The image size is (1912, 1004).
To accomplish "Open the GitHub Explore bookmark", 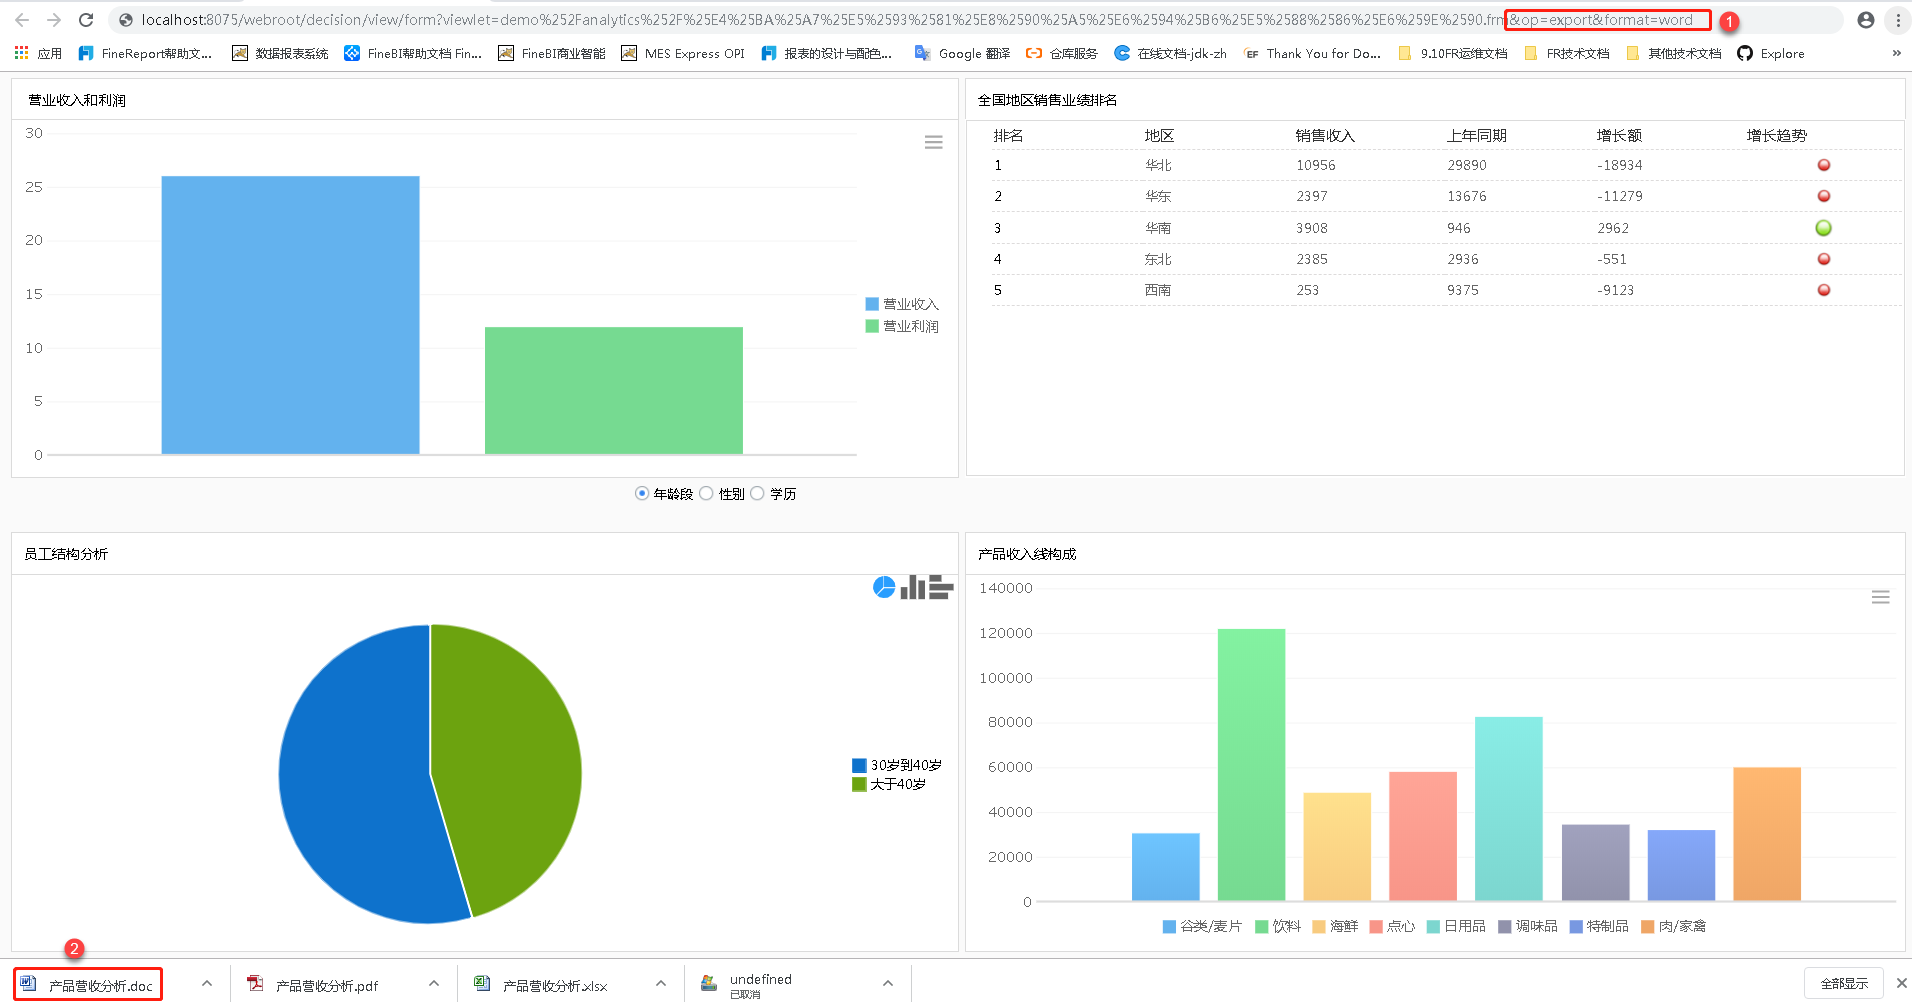I will pyautogui.click(x=1771, y=54).
